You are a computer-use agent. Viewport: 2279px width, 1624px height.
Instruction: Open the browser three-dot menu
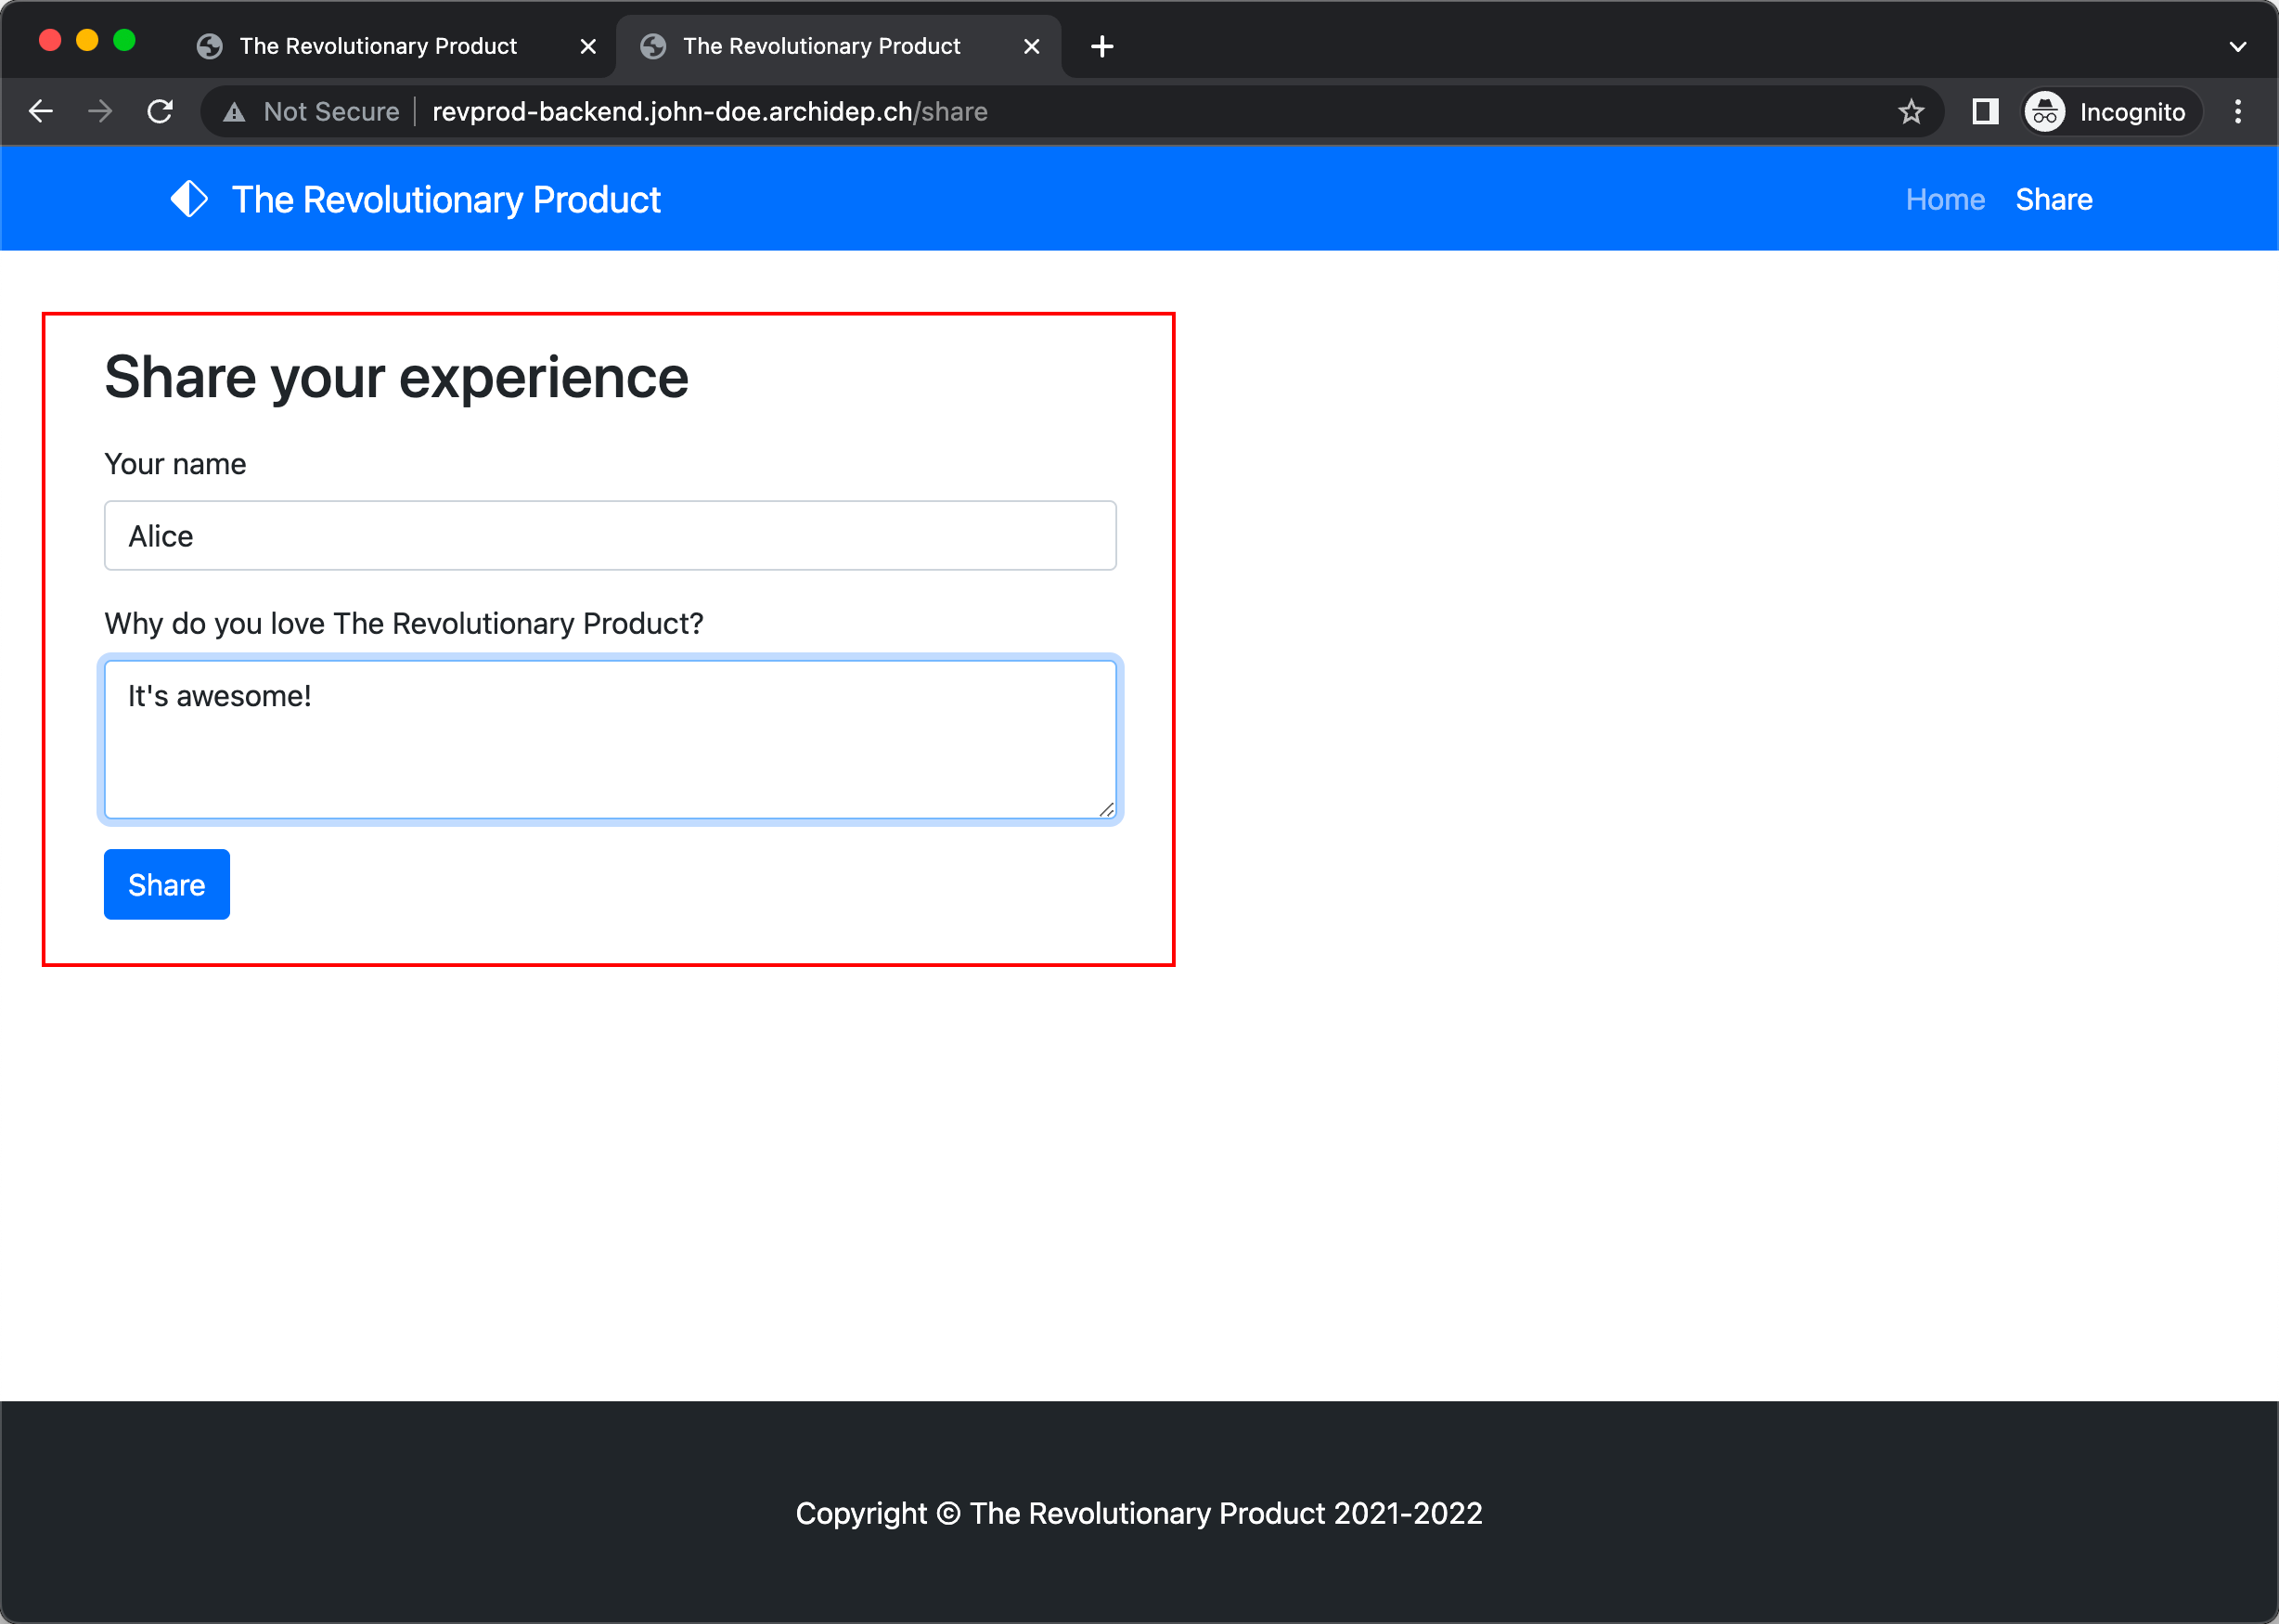click(2237, 111)
